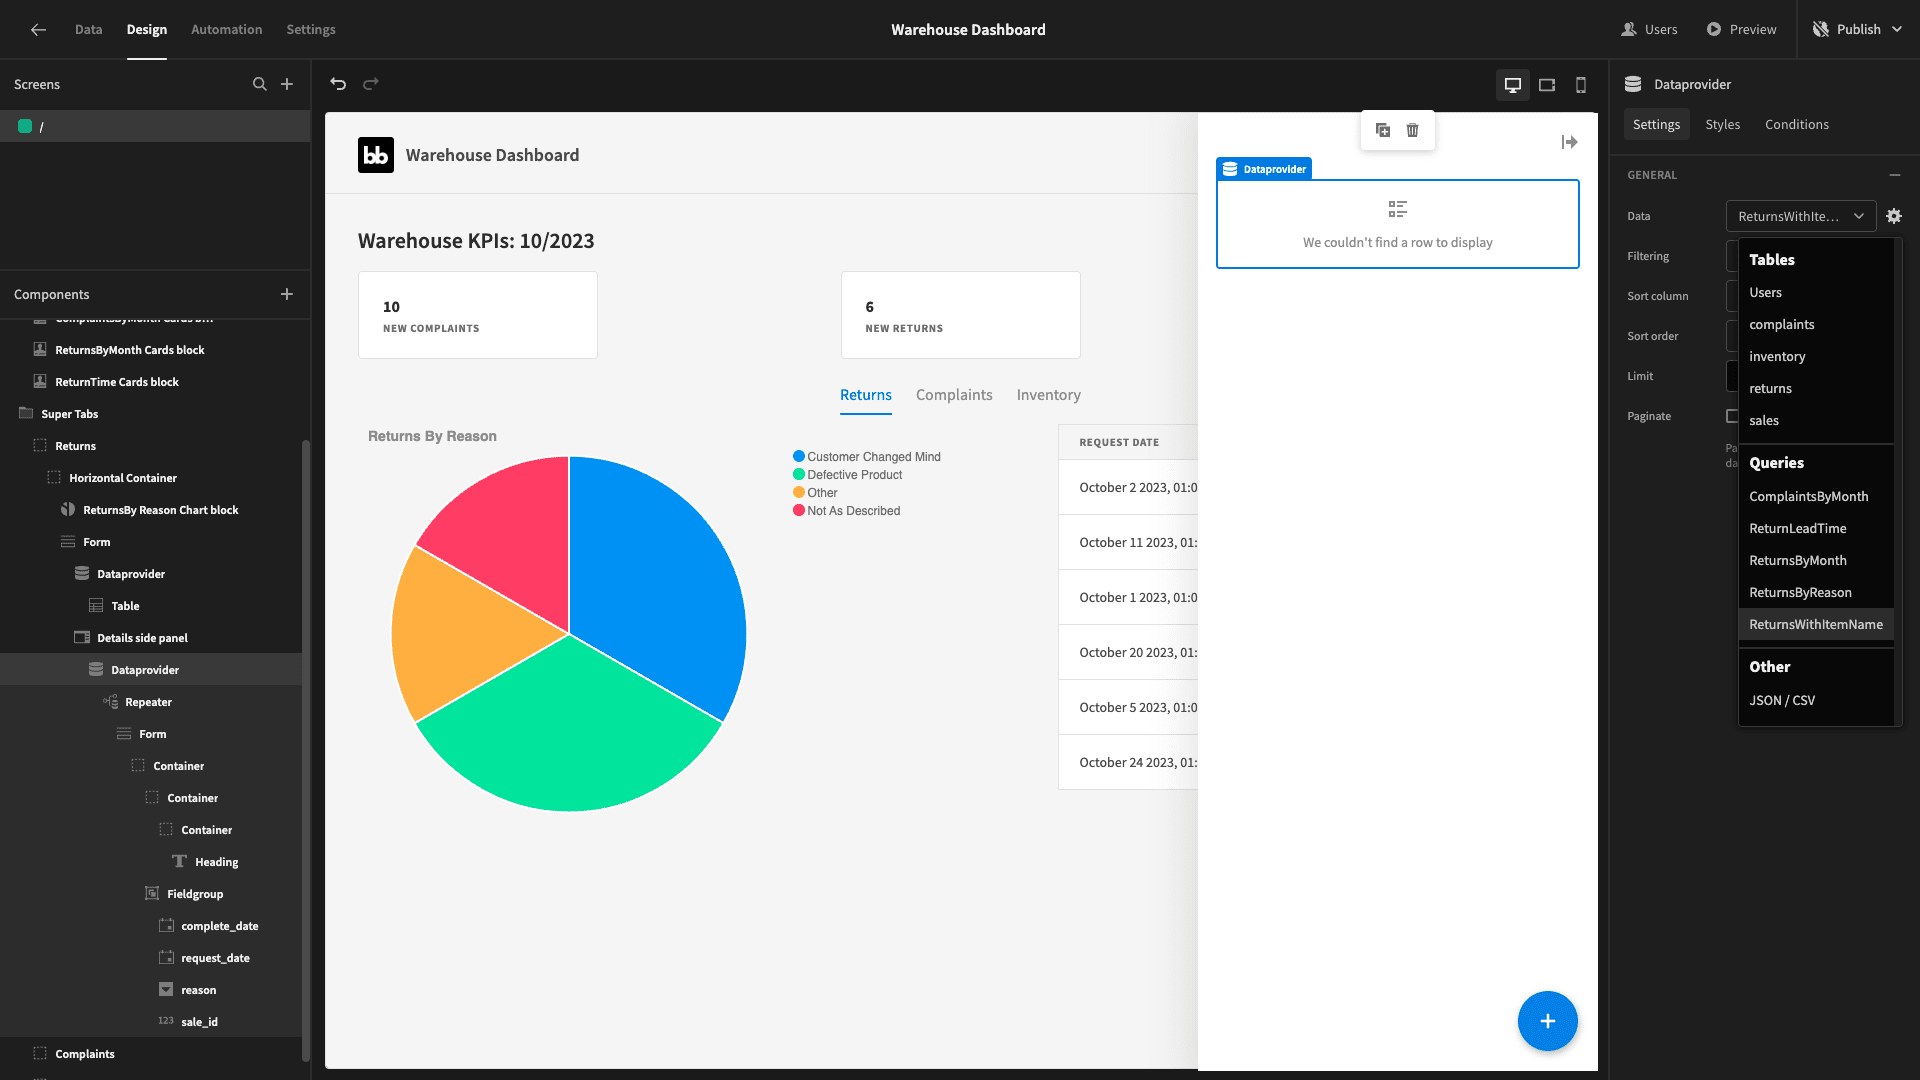Click the data binding edit icon

click(x=1894, y=215)
